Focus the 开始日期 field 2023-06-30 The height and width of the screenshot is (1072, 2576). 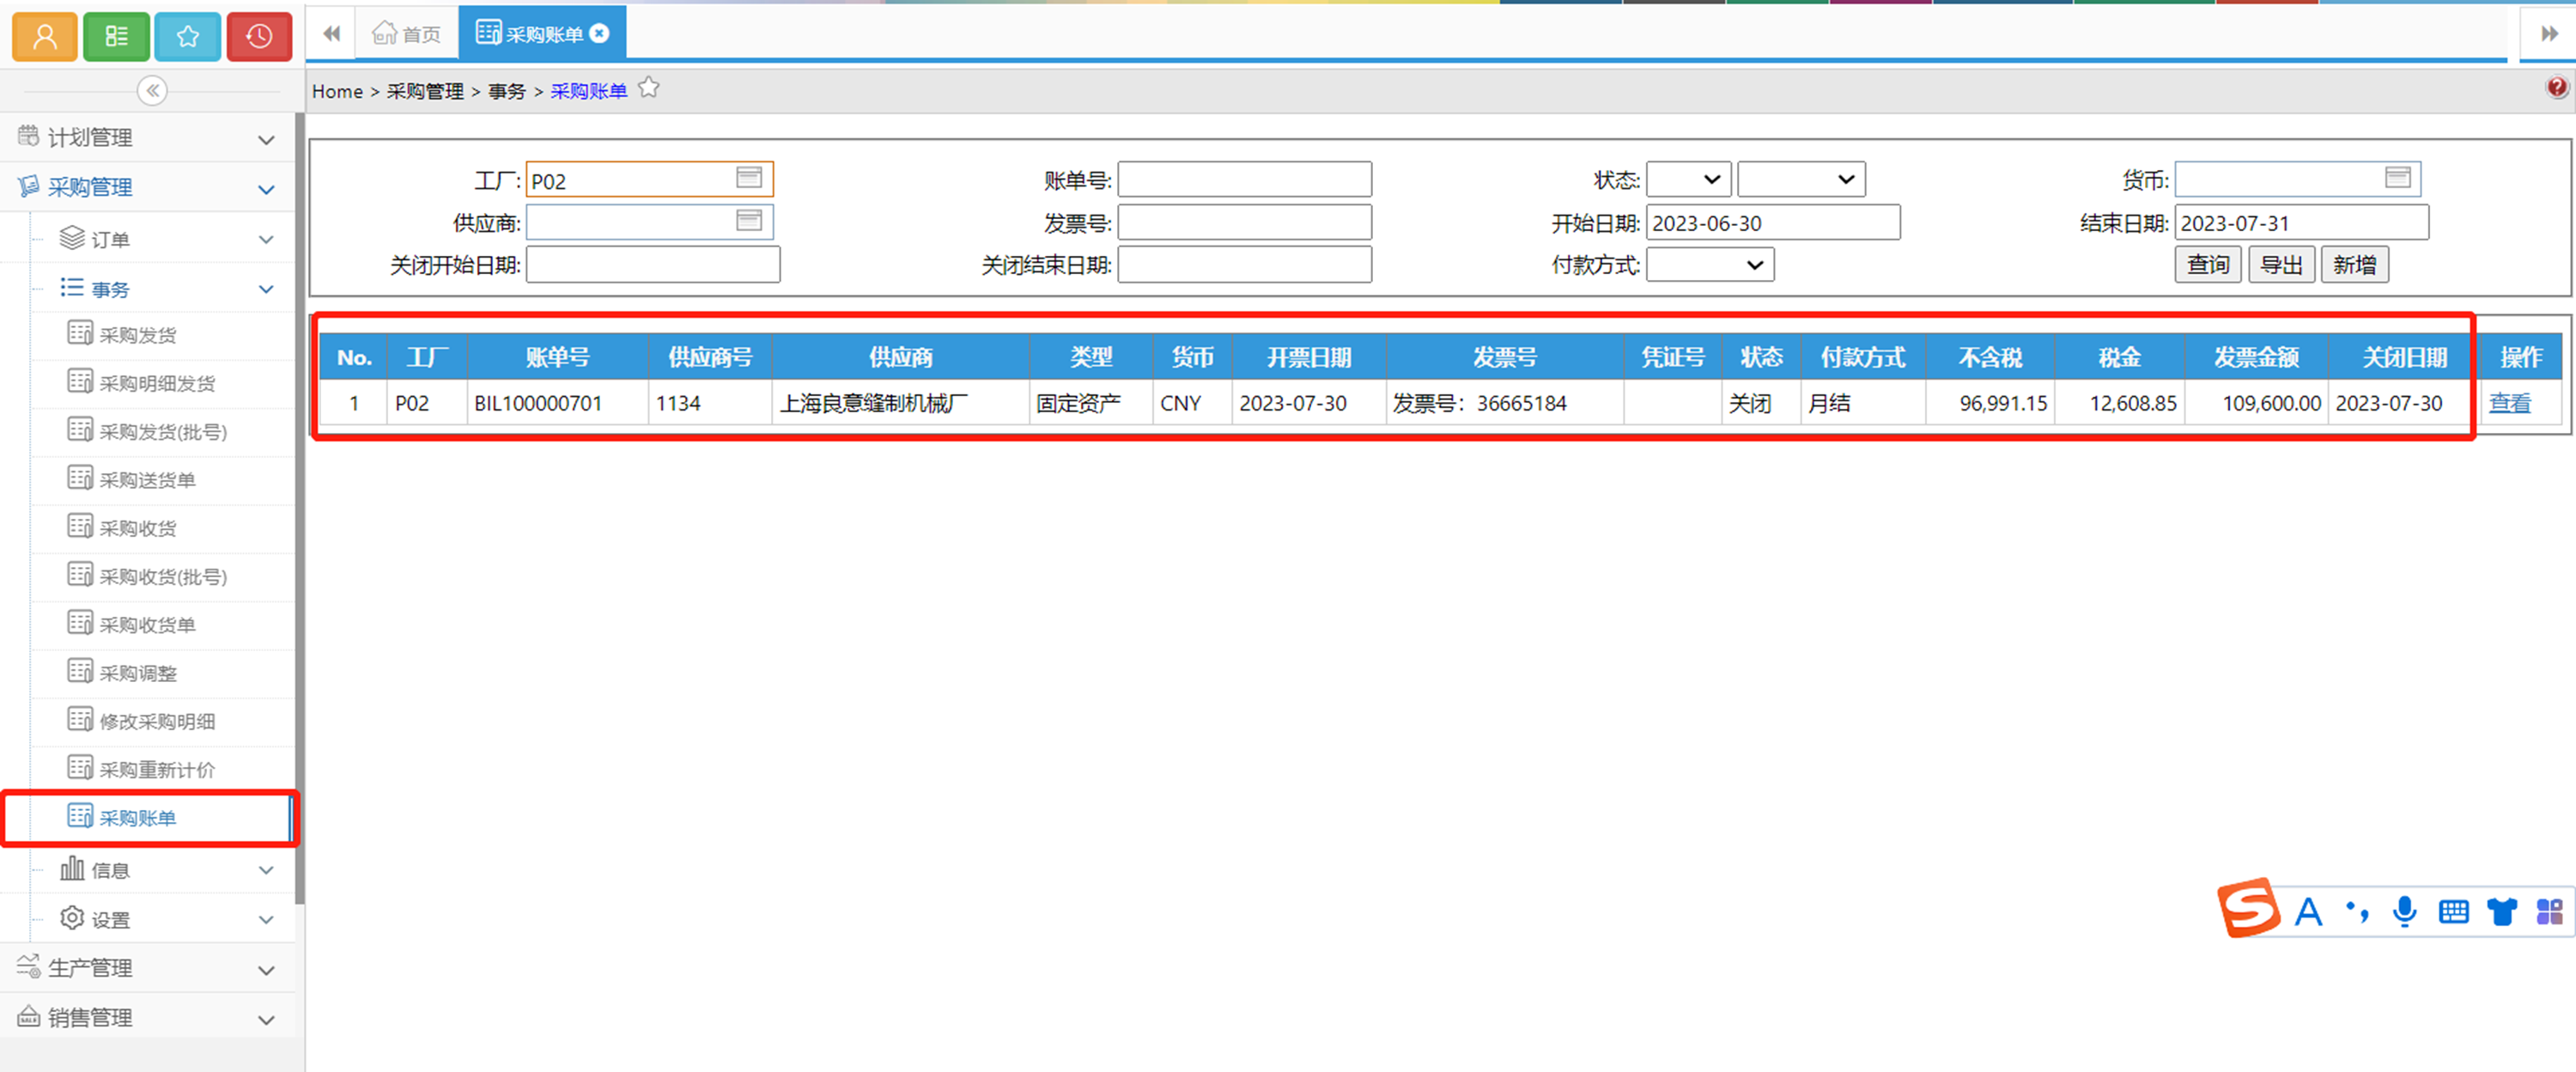click(x=1773, y=222)
